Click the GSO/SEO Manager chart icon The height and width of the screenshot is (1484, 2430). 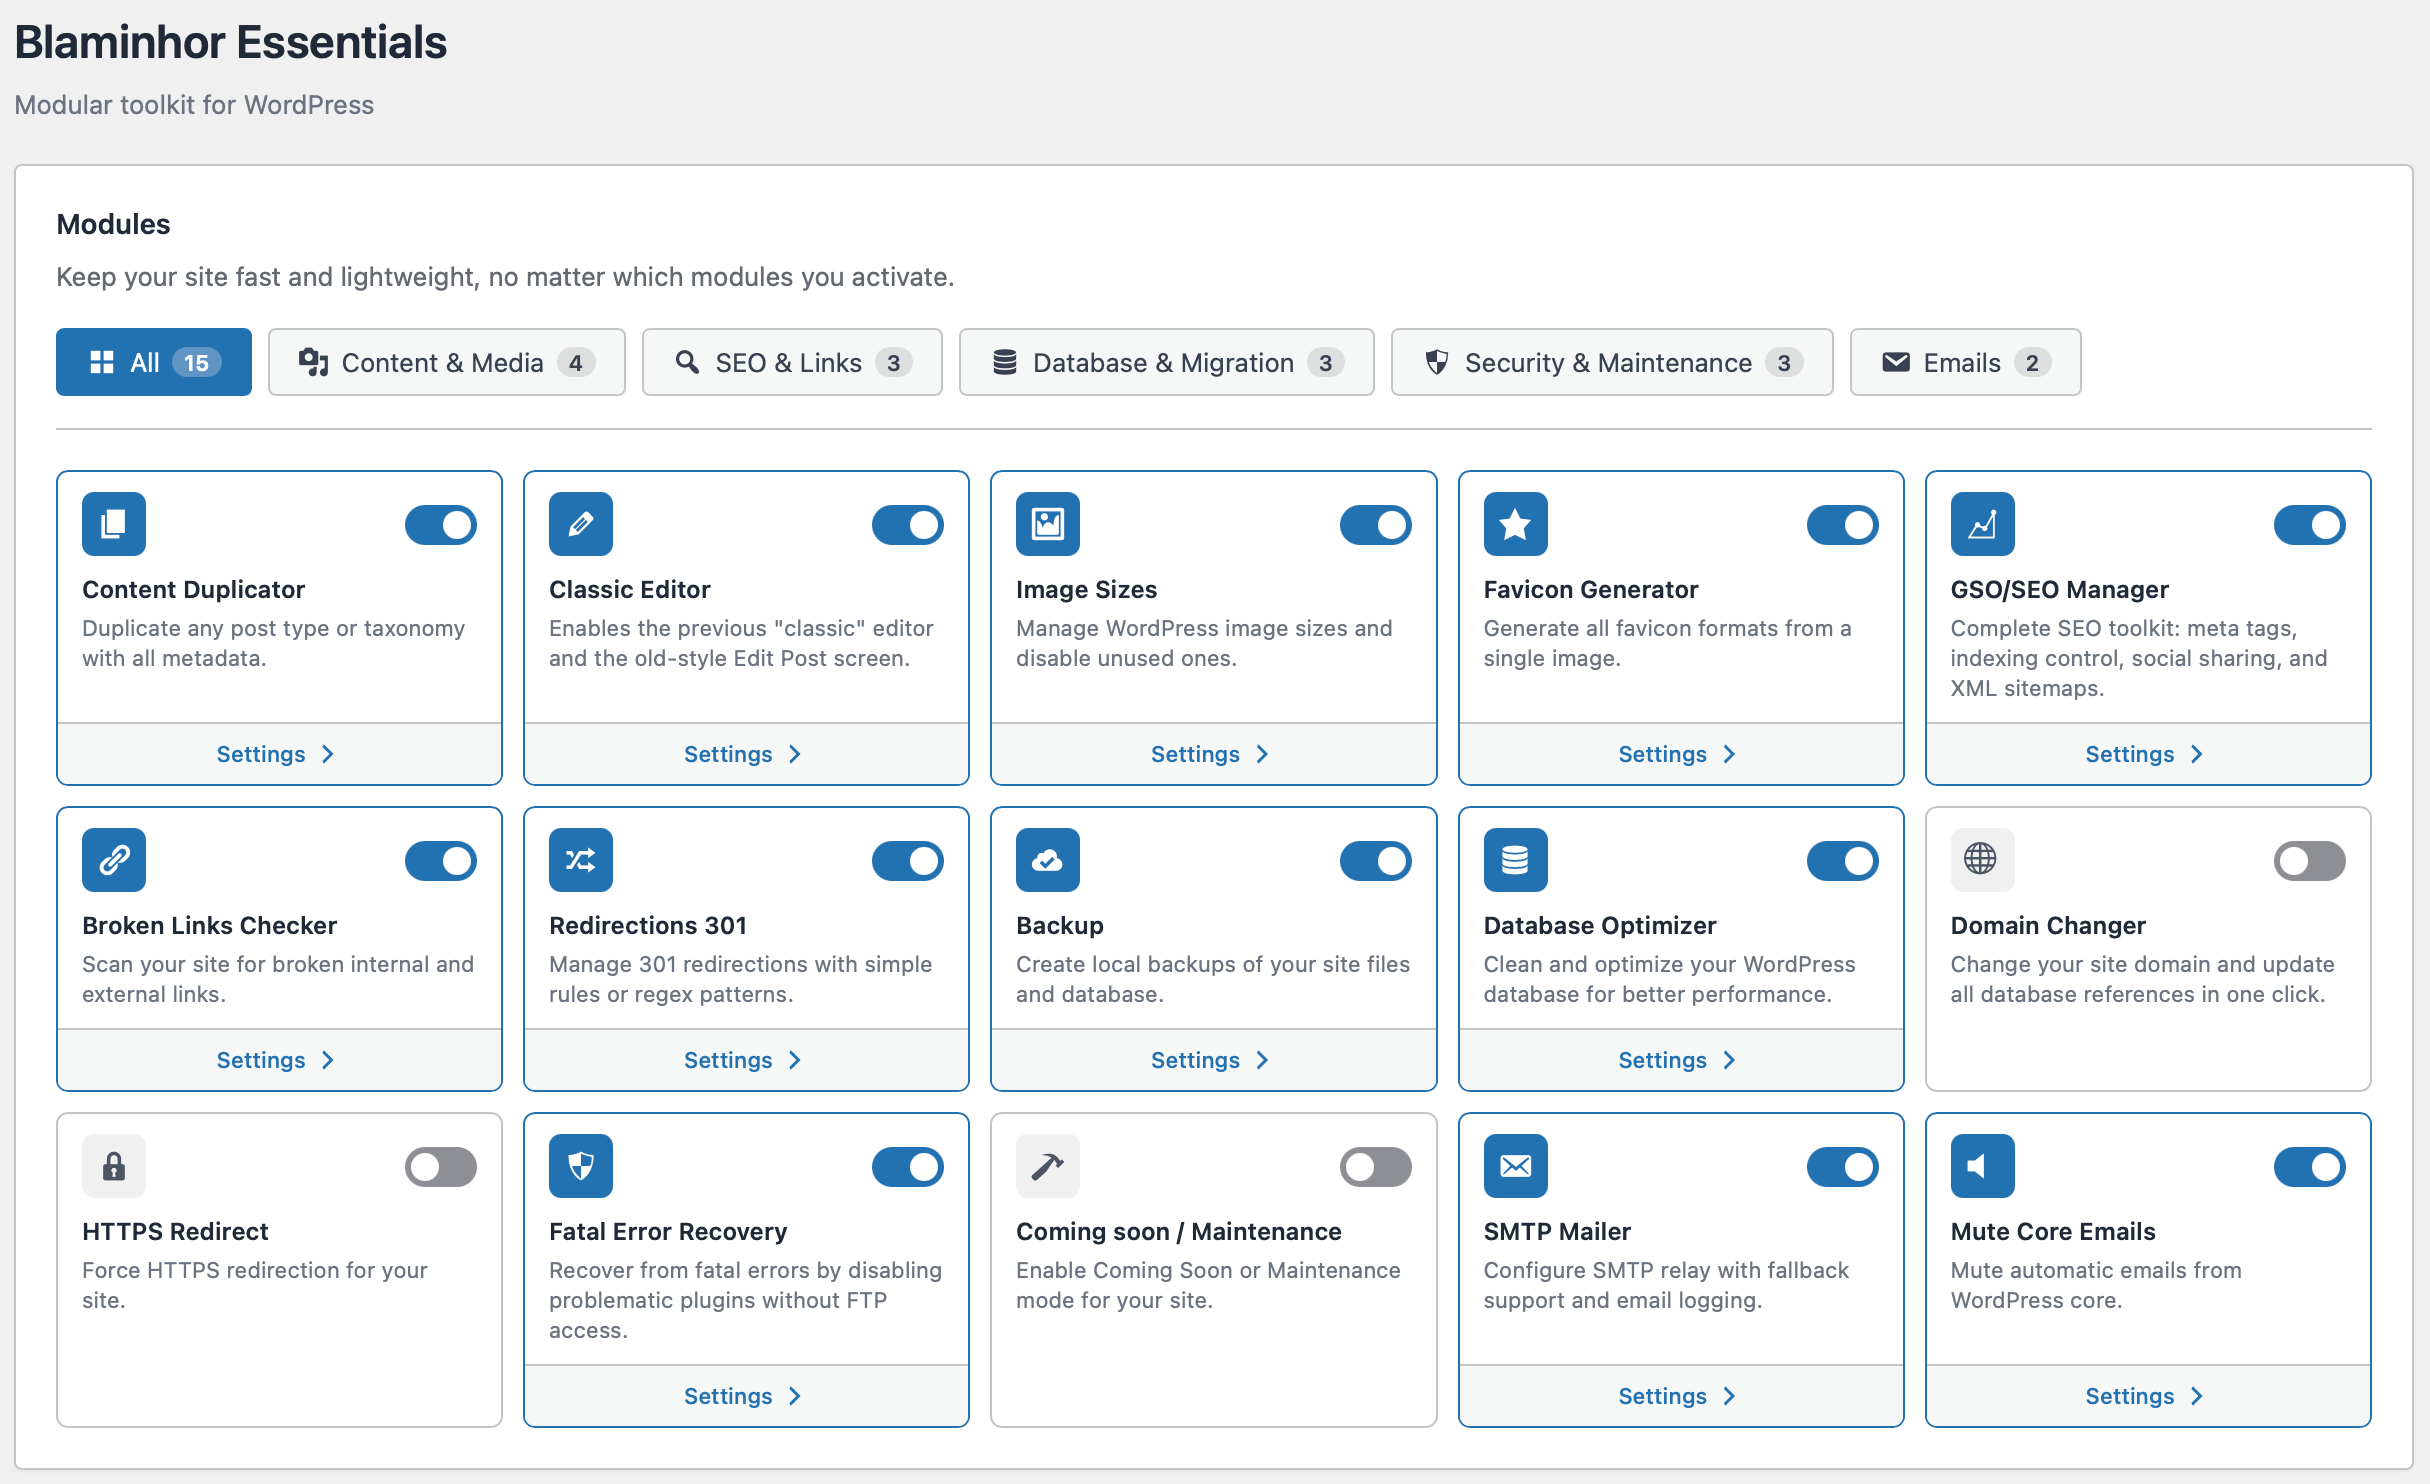coord(1981,523)
